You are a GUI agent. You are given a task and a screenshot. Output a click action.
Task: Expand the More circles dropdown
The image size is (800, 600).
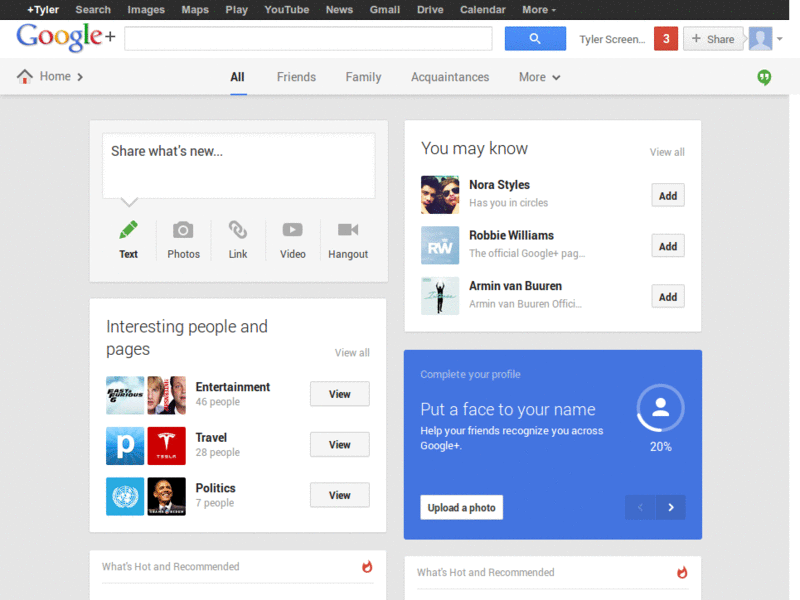pyautogui.click(x=539, y=77)
